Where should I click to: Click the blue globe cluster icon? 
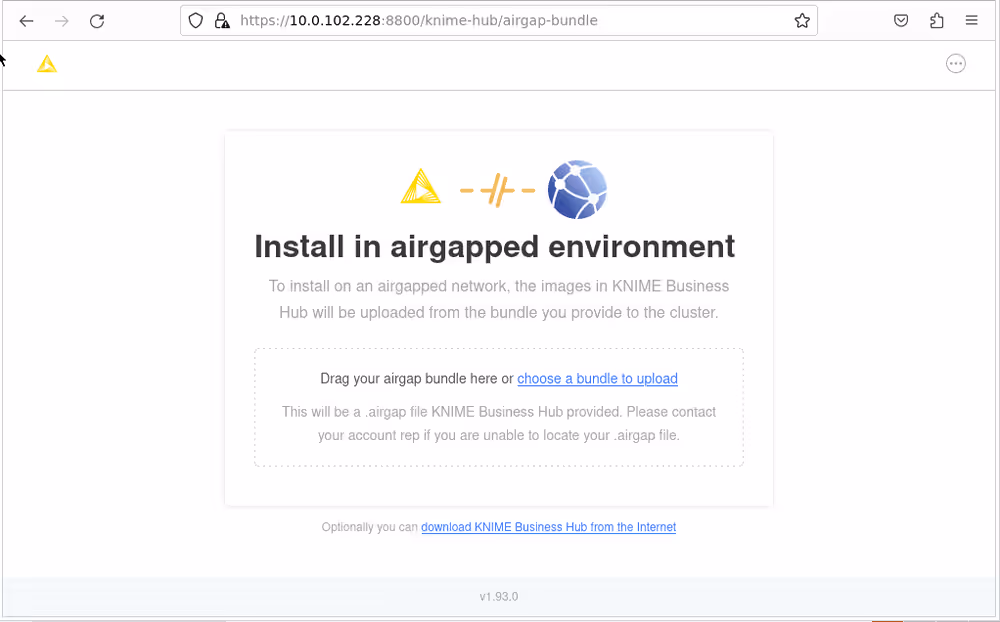point(577,189)
